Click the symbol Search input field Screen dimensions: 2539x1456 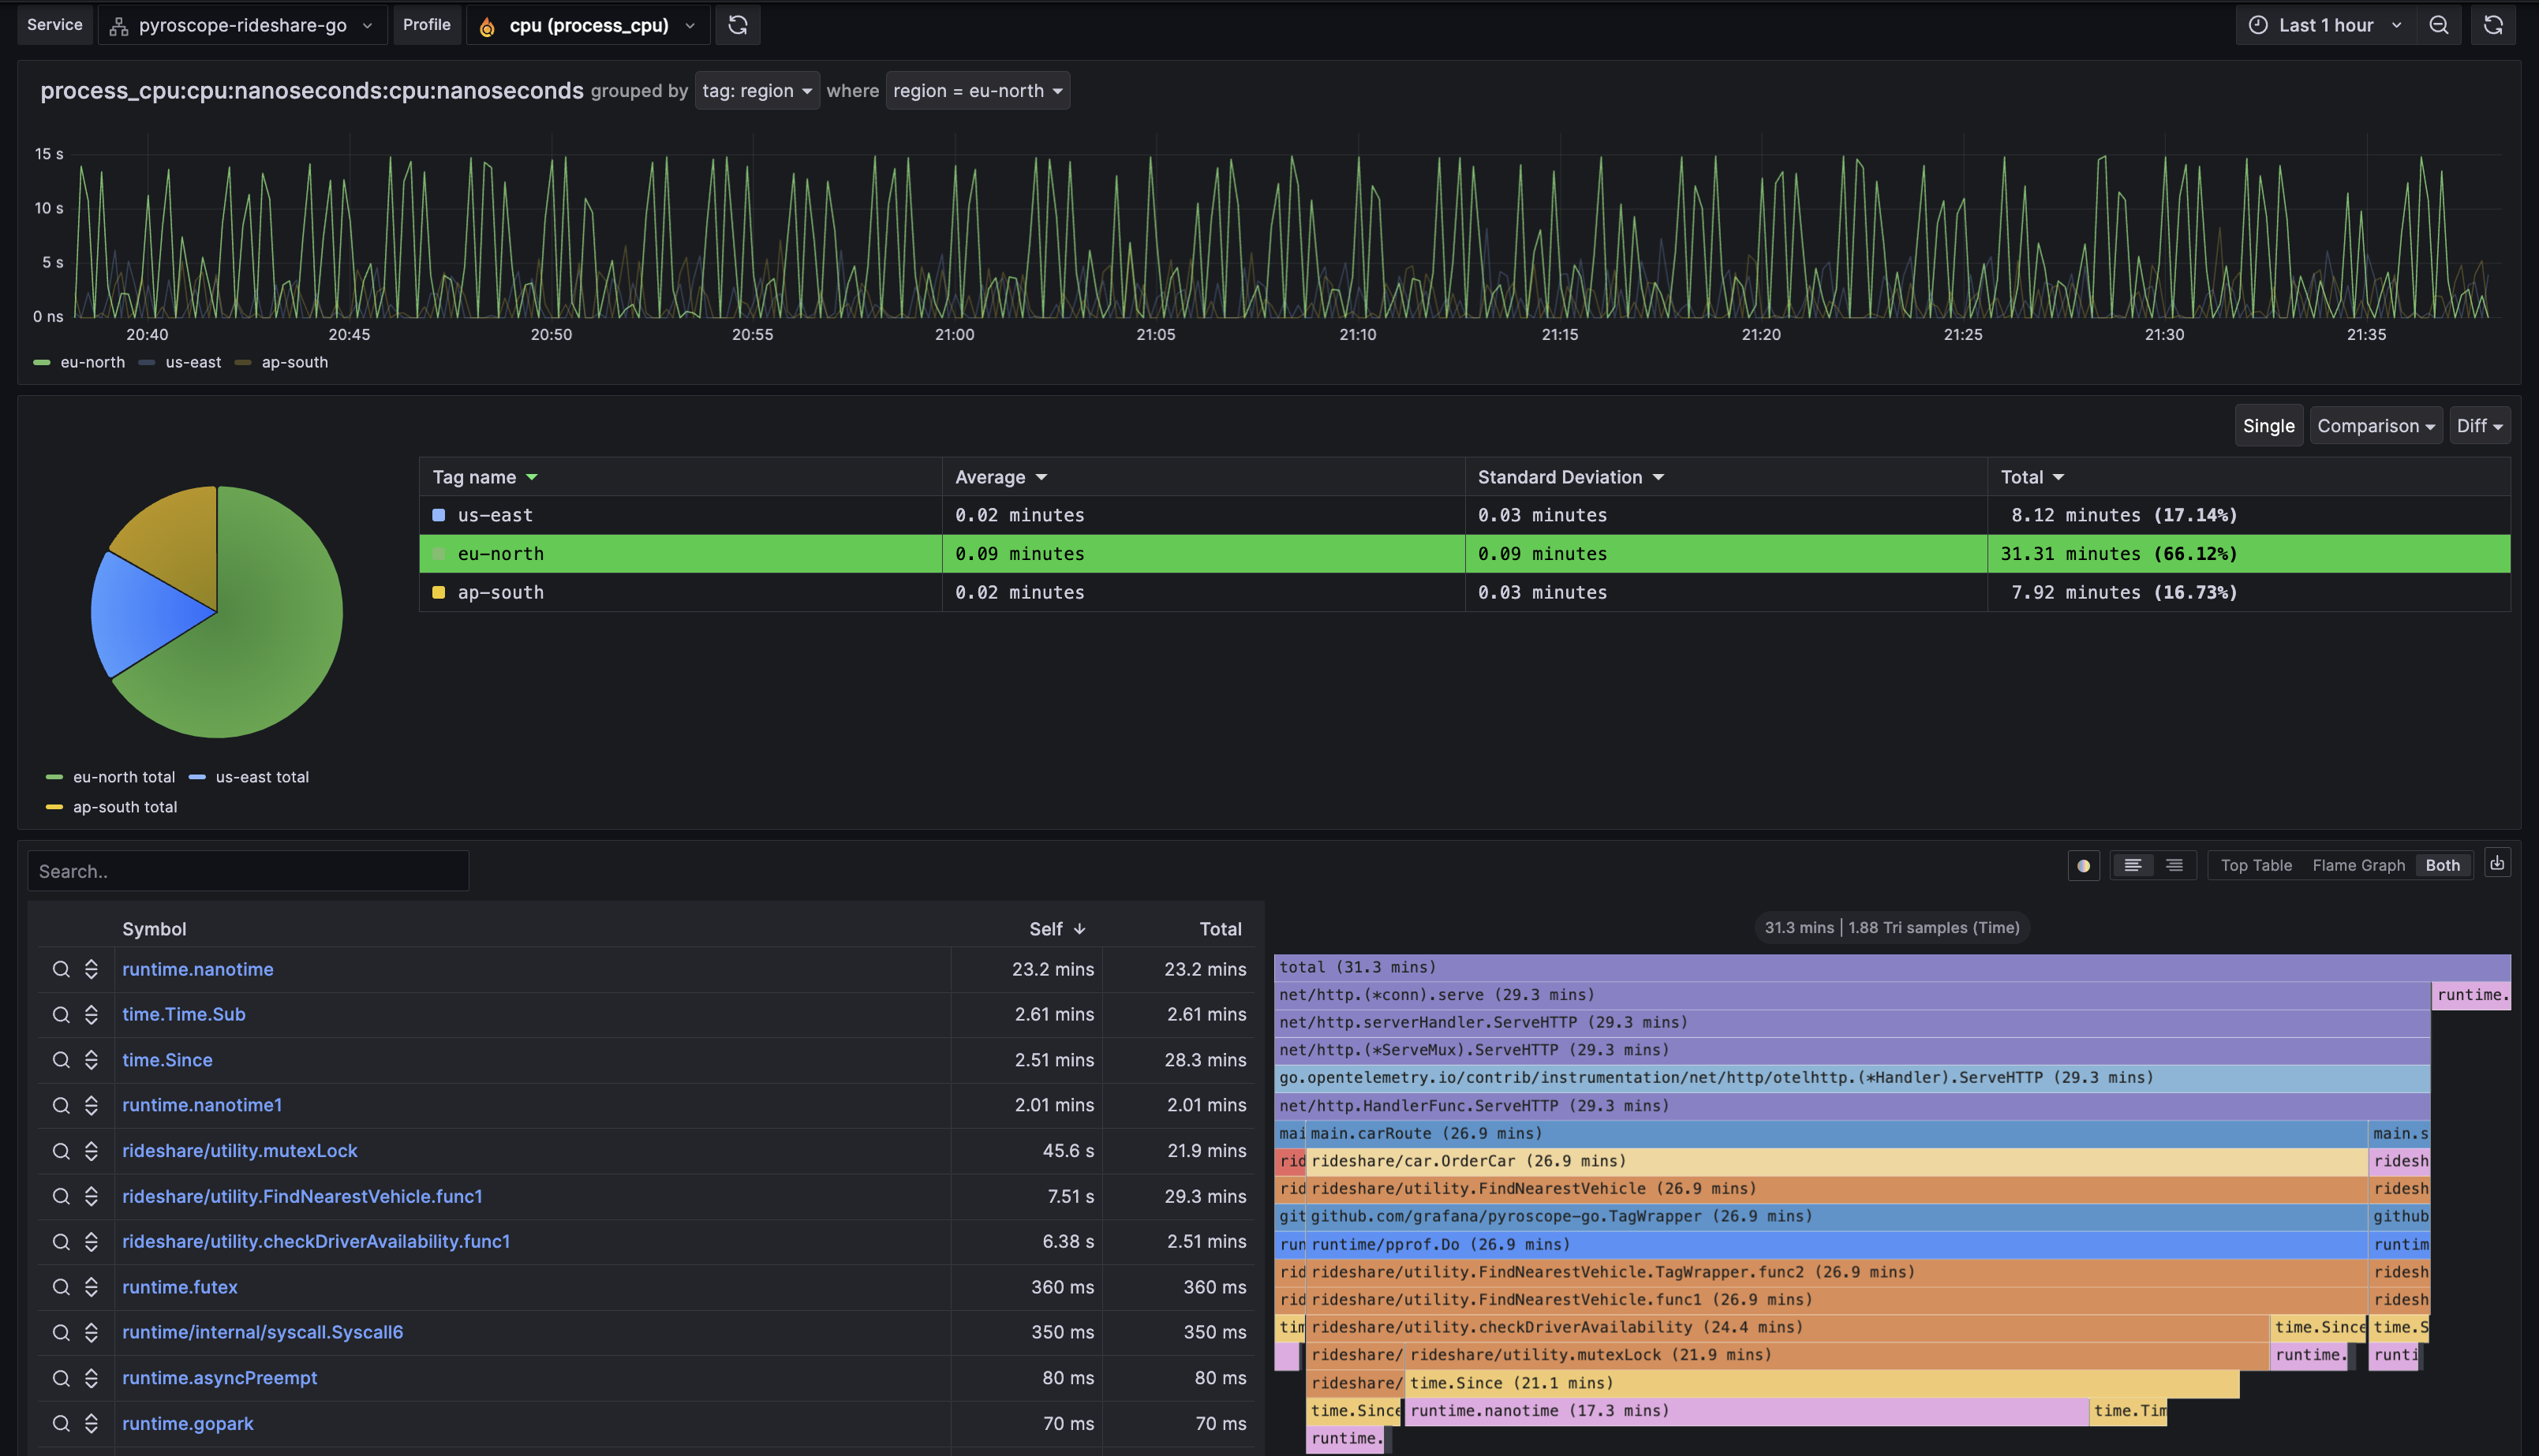point(248,871)
